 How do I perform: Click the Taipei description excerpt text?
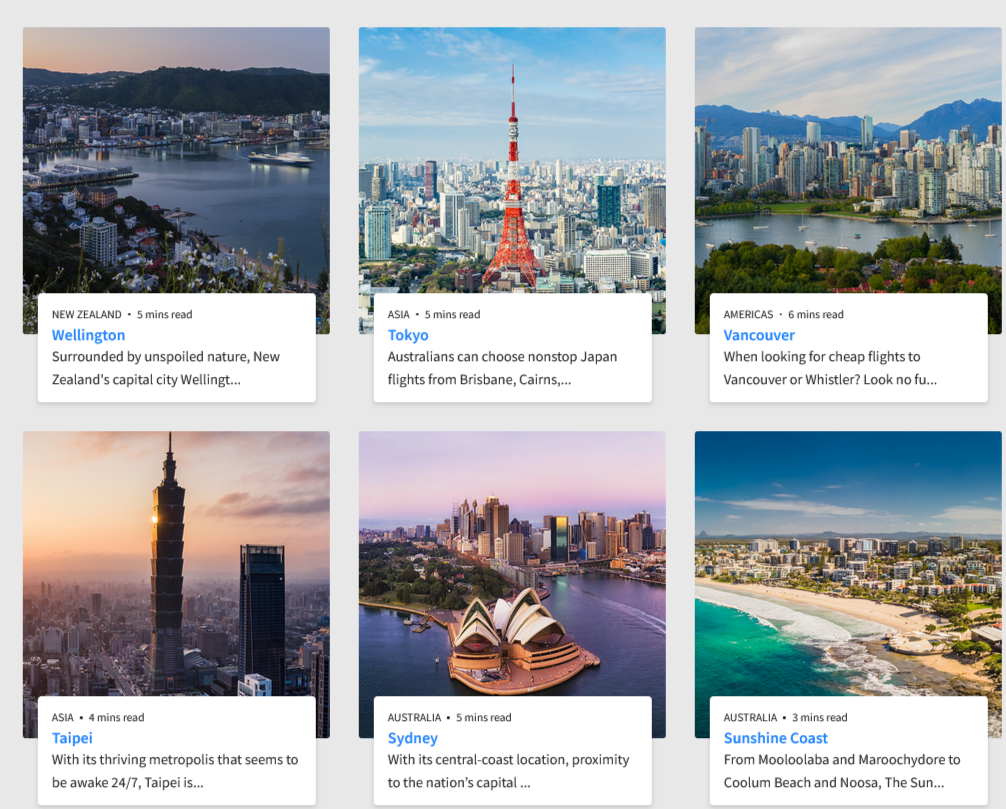point(175,771)
